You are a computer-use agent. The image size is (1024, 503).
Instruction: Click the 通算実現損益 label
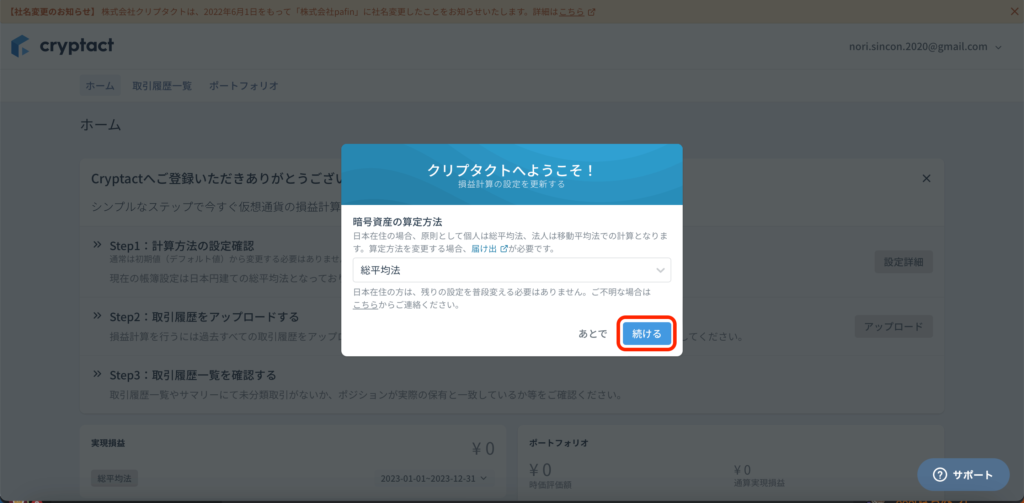click(759, 483)
